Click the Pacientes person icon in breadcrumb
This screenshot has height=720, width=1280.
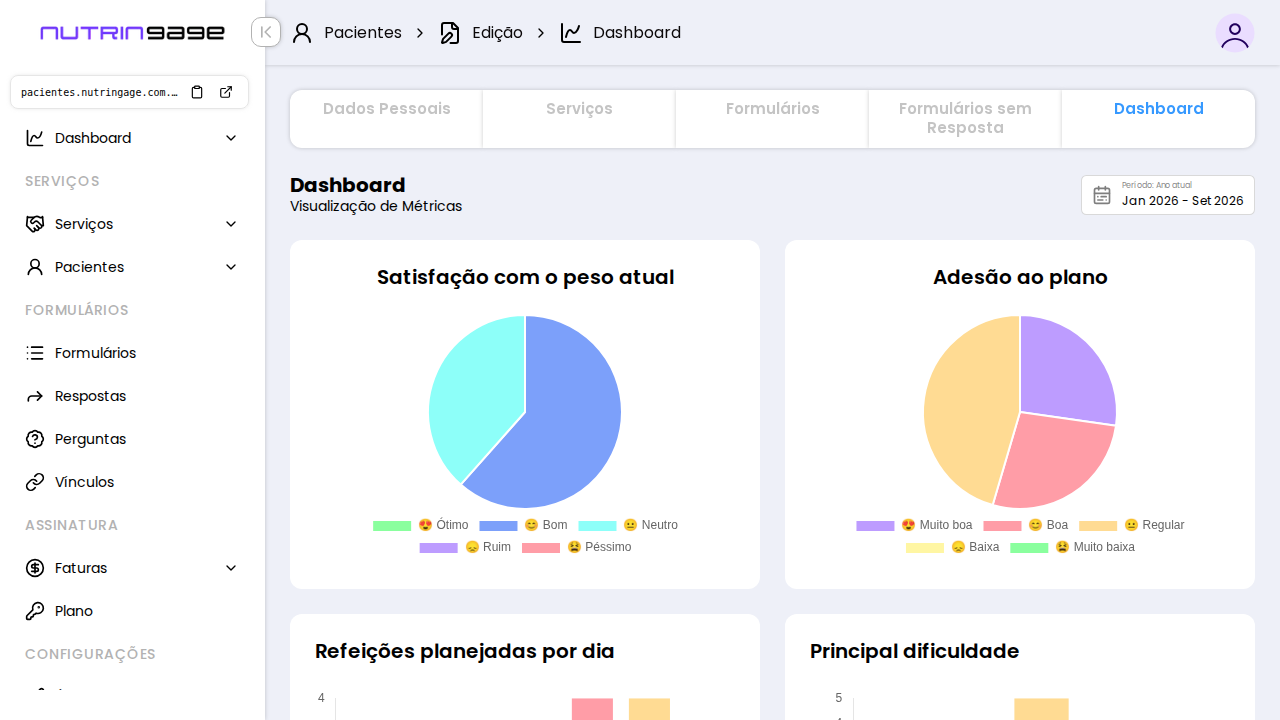coord(302,33)
